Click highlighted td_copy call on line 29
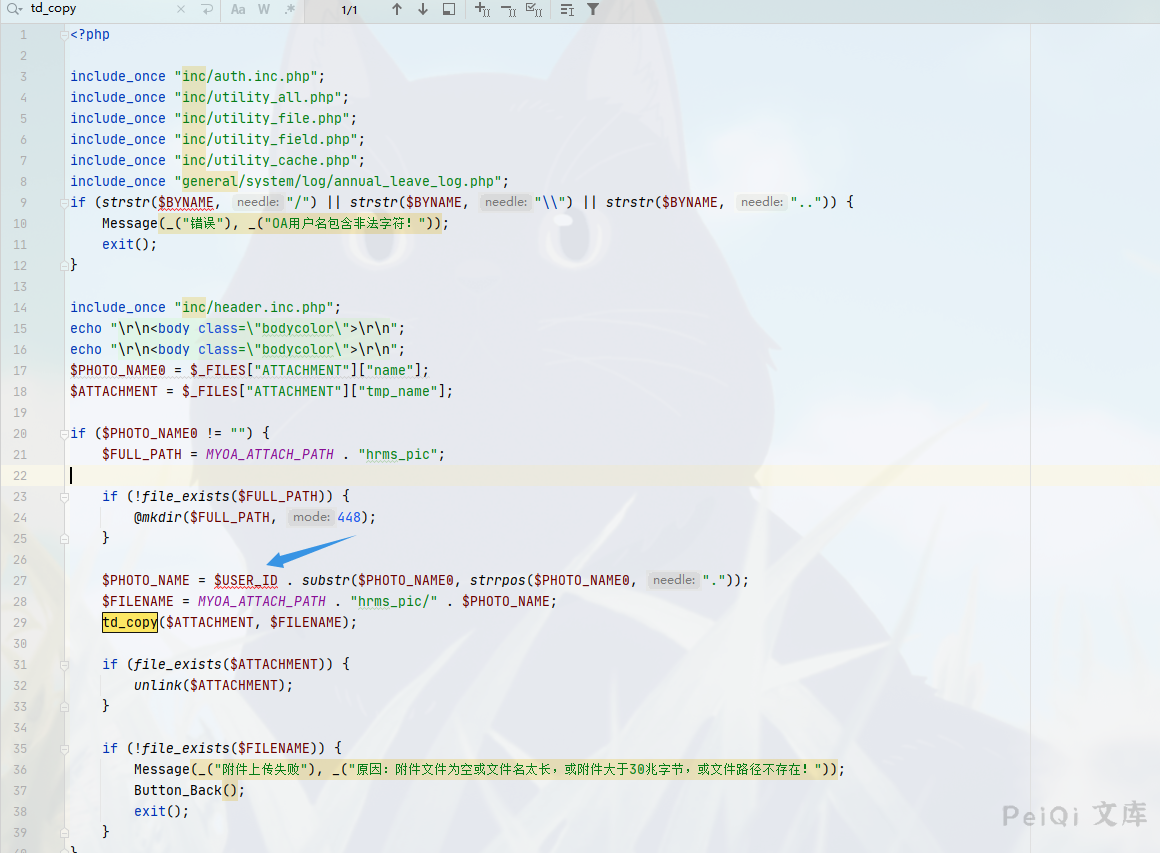The height and width of the screenshot is (853, 1160). click(x=130, y=622)
